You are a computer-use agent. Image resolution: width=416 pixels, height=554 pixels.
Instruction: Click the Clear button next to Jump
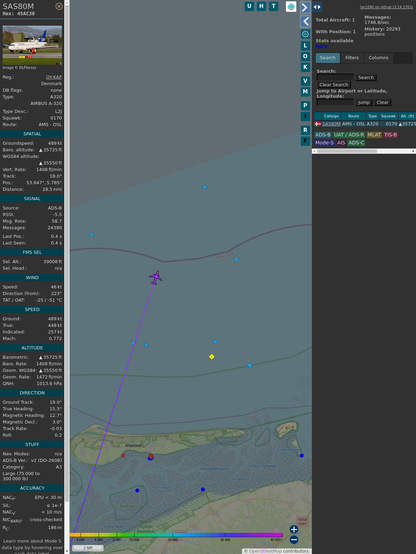pyautogui.click(x=382, y=102)
